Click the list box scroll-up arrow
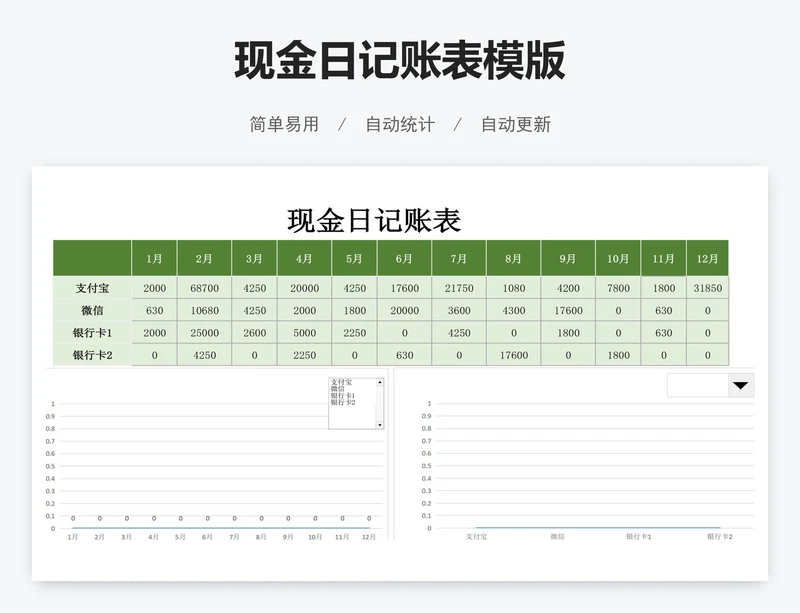 [380, 382]
